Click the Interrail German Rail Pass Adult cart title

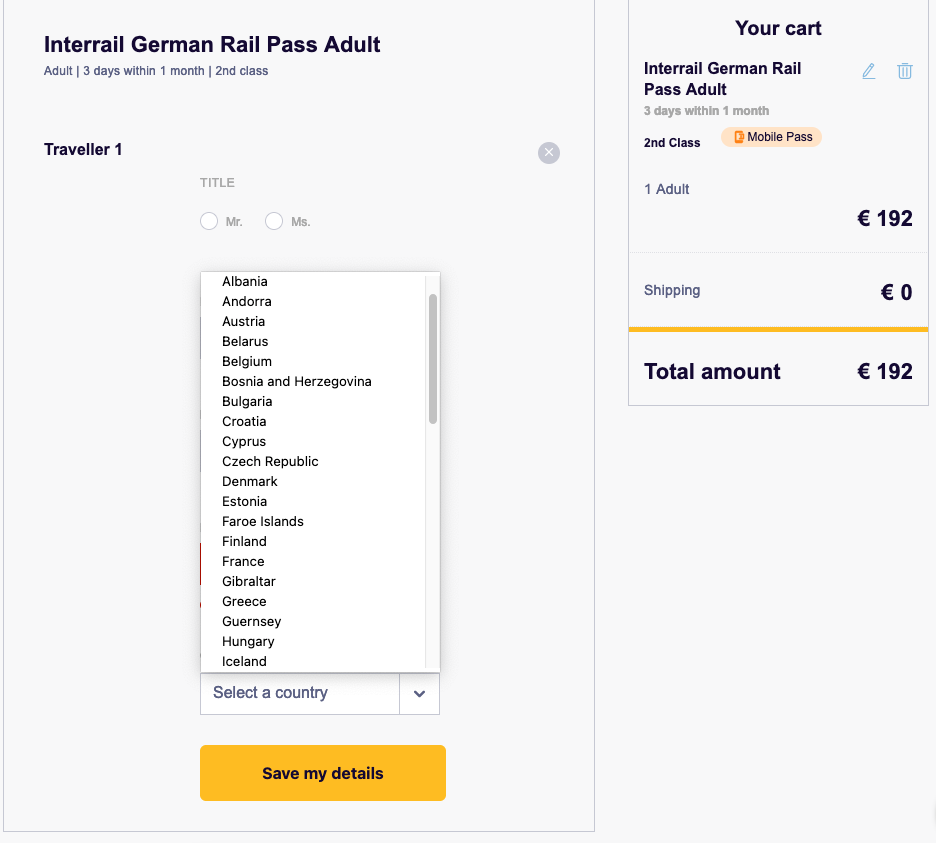722,79
